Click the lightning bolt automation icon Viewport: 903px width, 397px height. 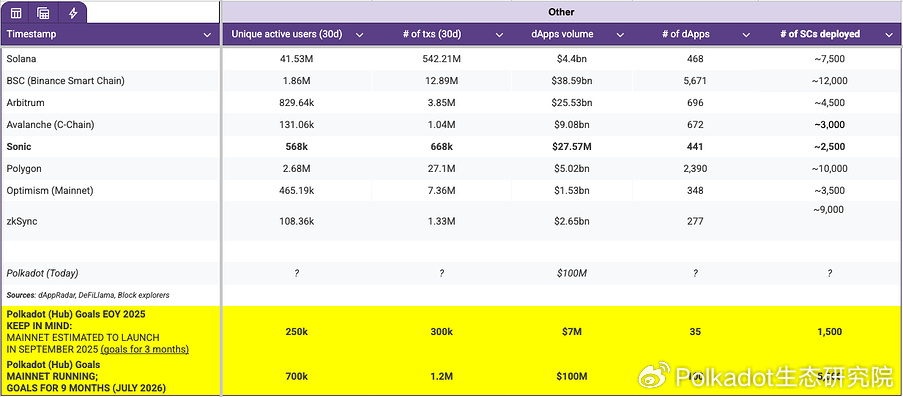[73, 13]
